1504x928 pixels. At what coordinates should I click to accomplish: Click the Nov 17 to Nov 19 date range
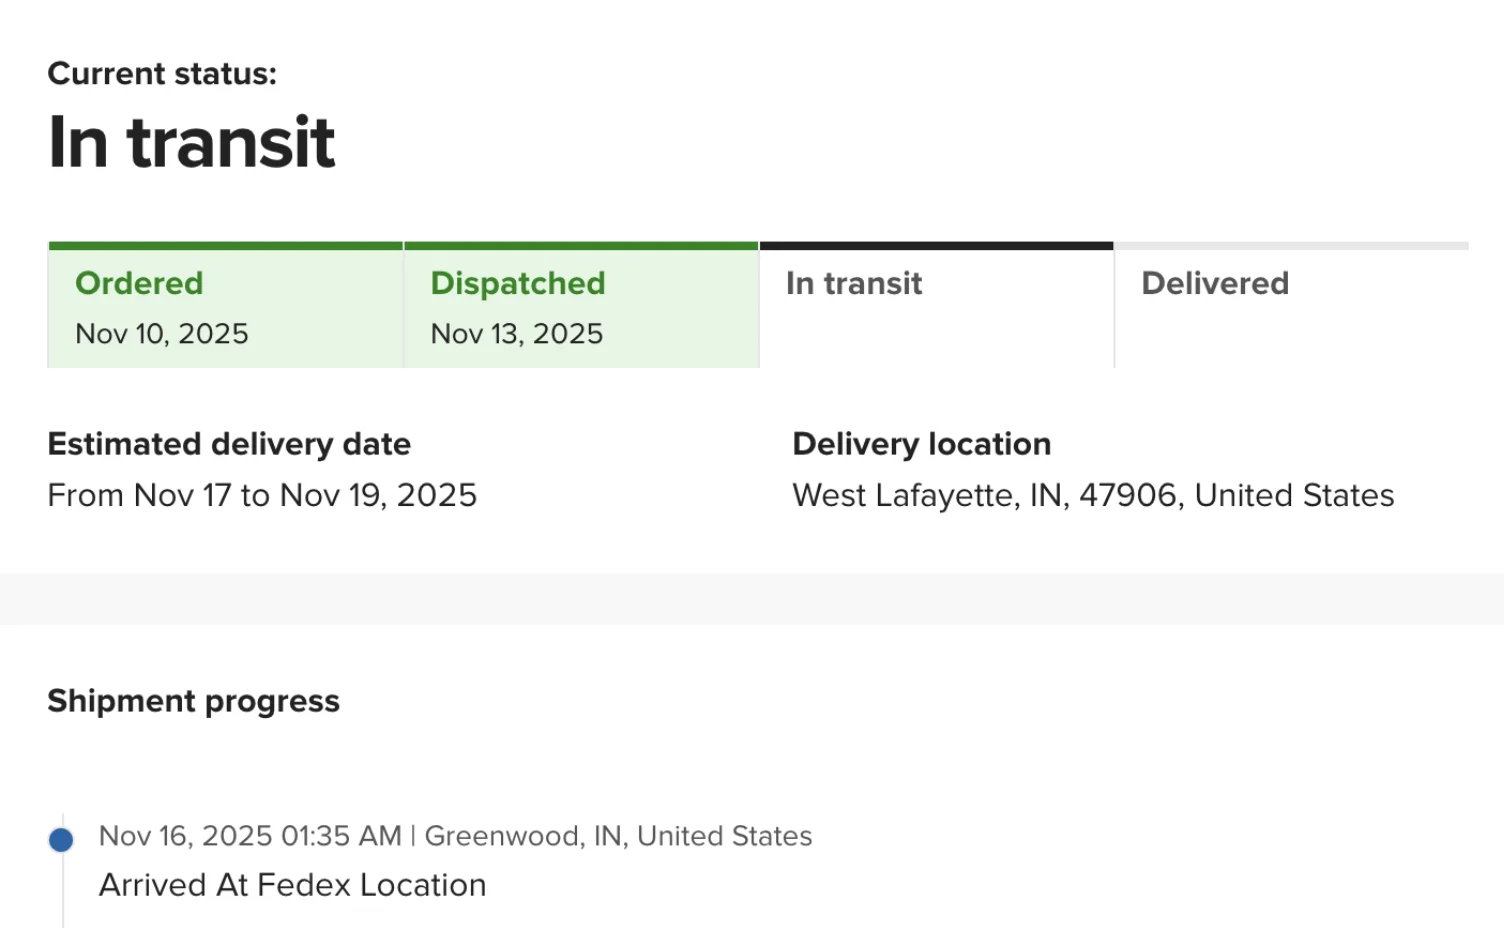[x=262, y=496]
